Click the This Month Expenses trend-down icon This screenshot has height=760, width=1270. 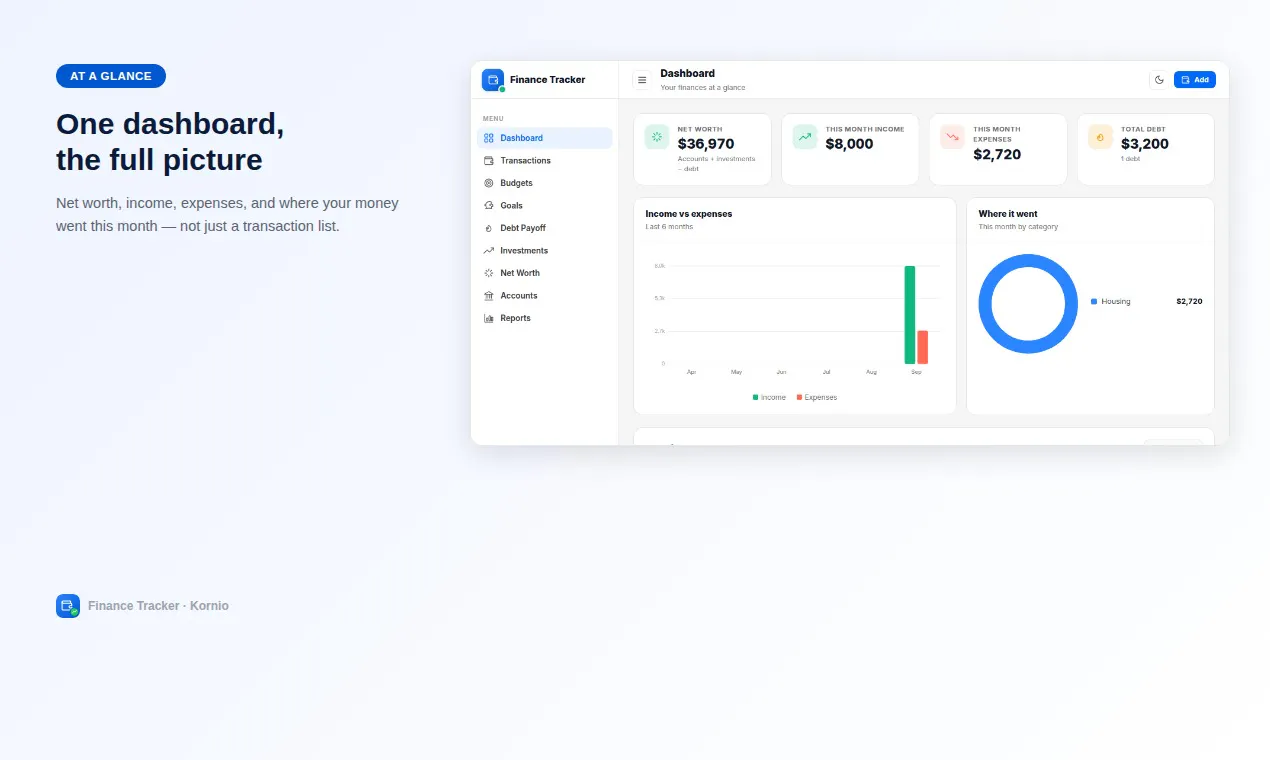(953, 137)
